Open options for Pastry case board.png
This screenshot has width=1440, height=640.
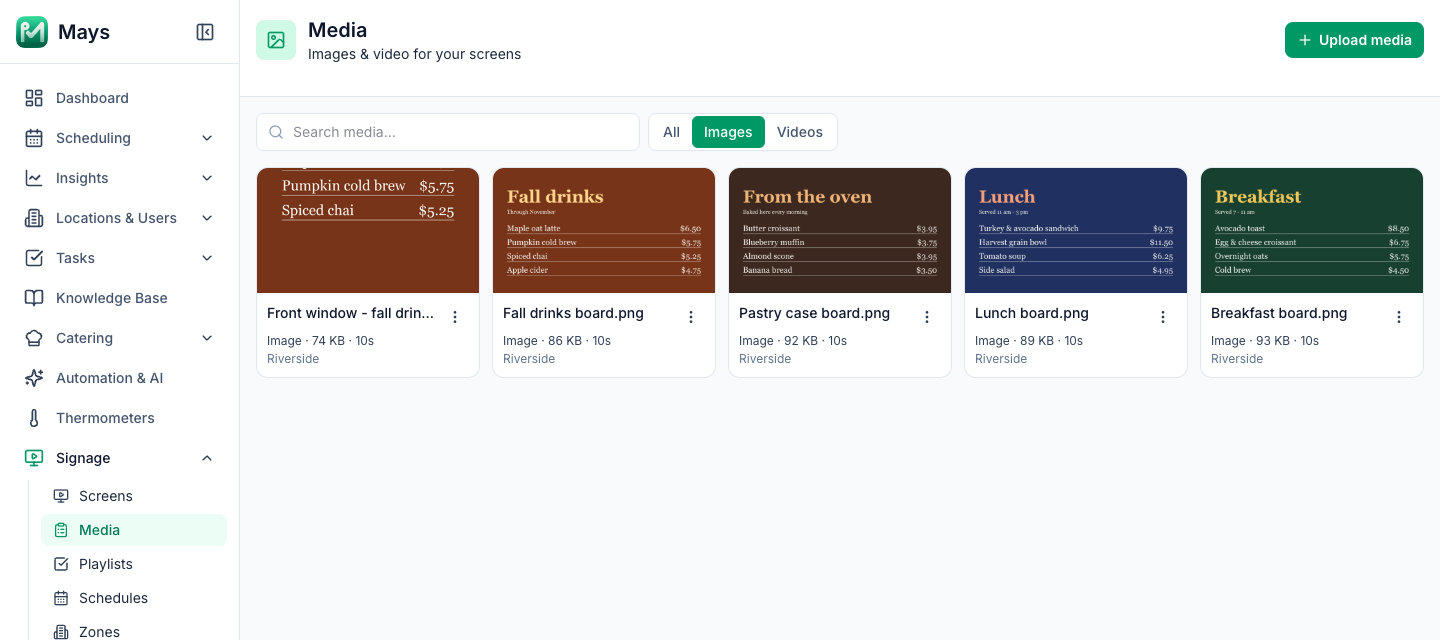tap(927, 317)
